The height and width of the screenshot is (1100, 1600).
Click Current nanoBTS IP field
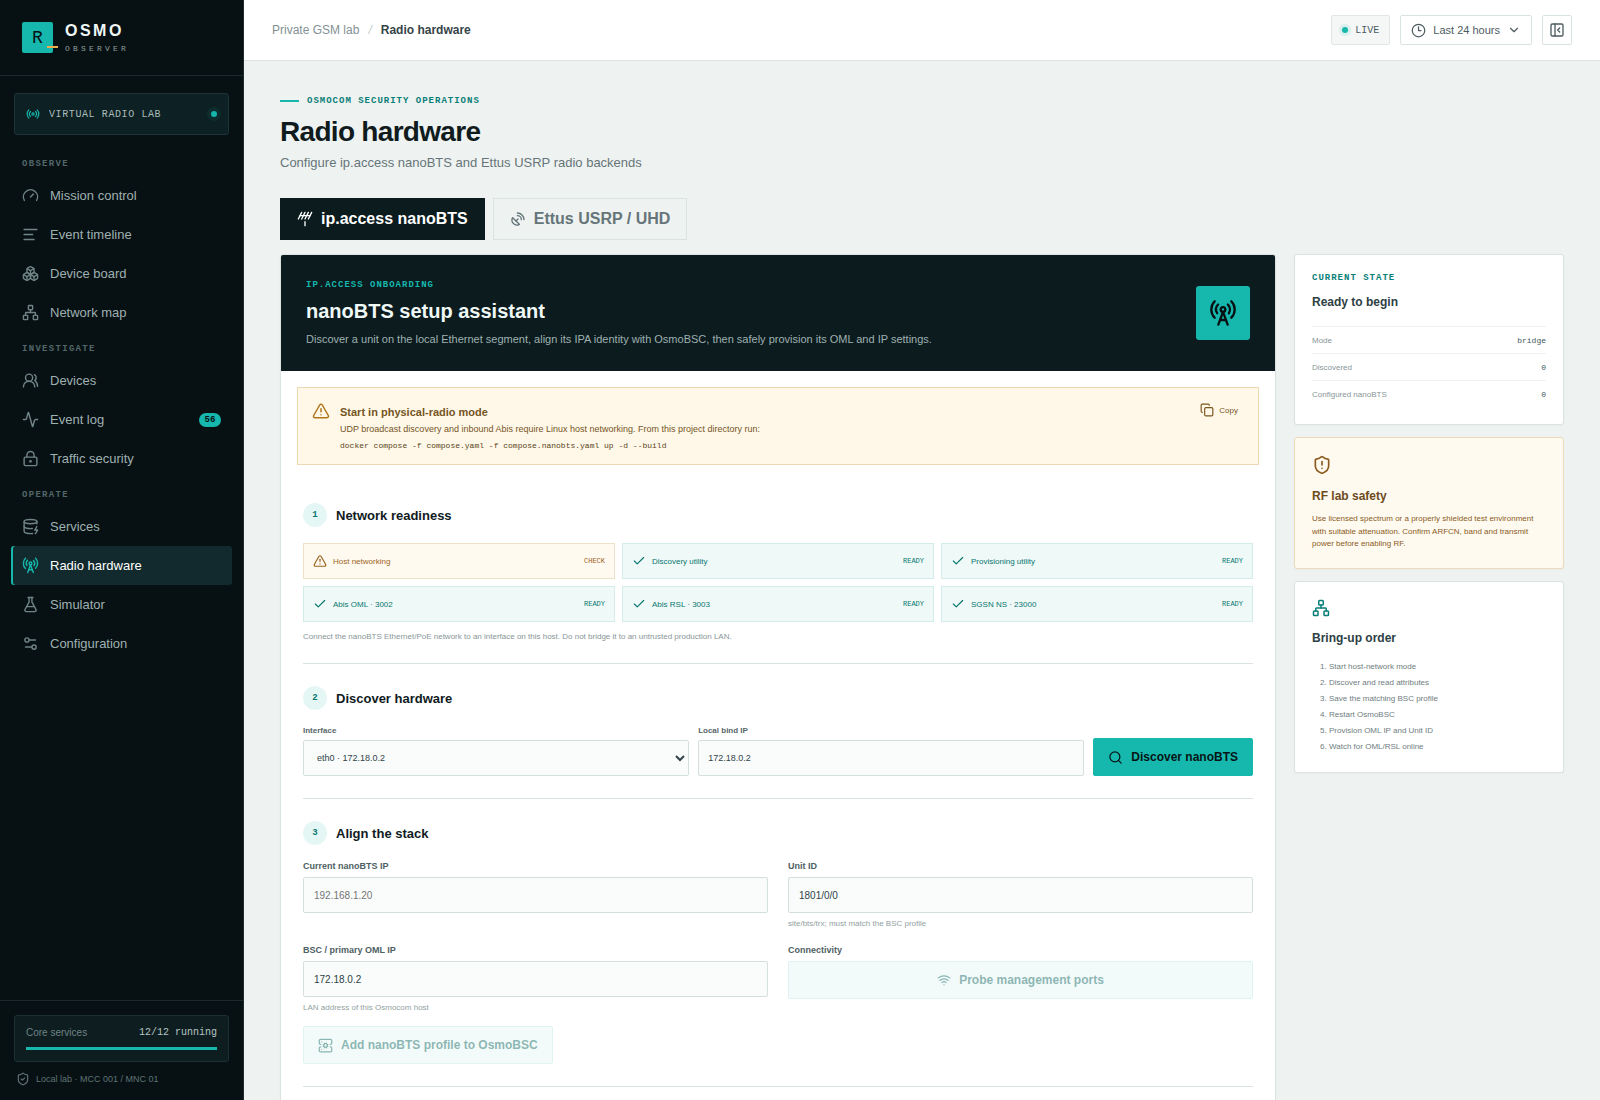coord(535,895)
